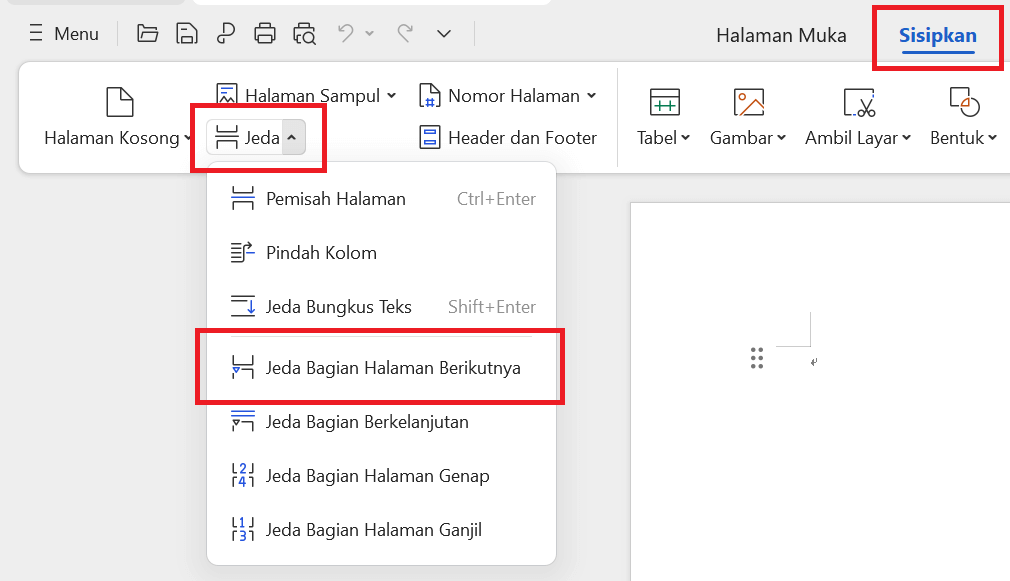Click the Halaman Kosong page icon
The image size is (1010, 581).
coord(120,102)
